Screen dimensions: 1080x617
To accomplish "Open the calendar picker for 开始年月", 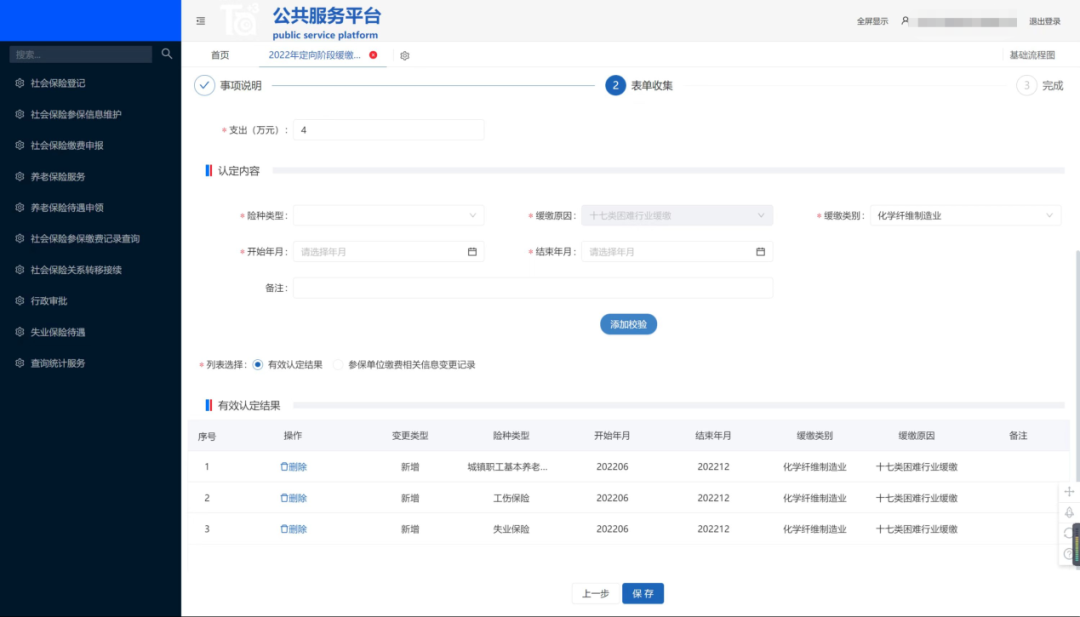I will pyautogui.click(x=471, y=251).
